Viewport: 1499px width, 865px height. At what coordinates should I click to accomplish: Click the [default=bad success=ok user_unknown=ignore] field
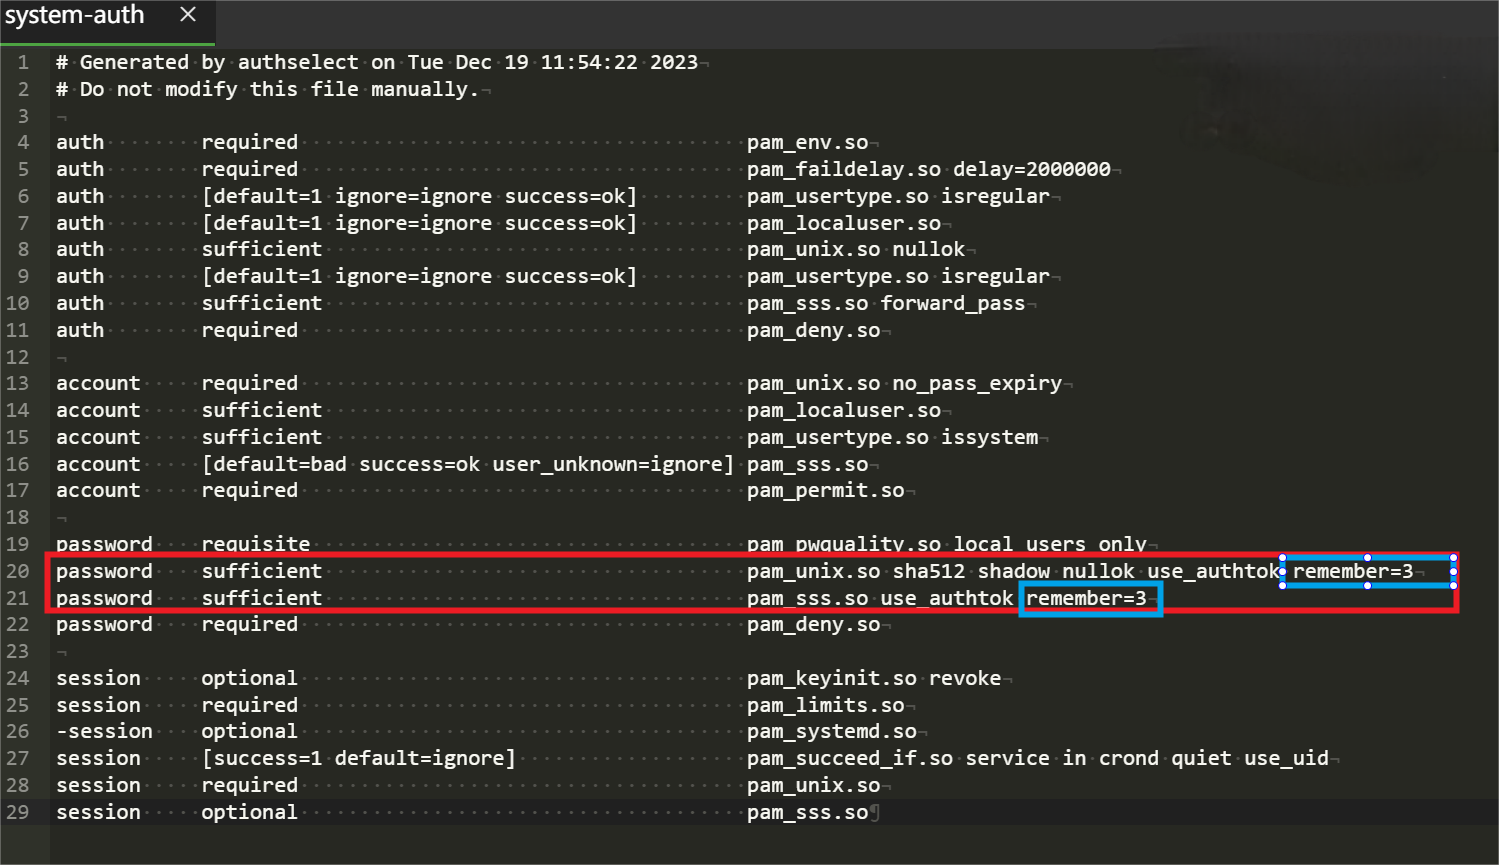467,464
